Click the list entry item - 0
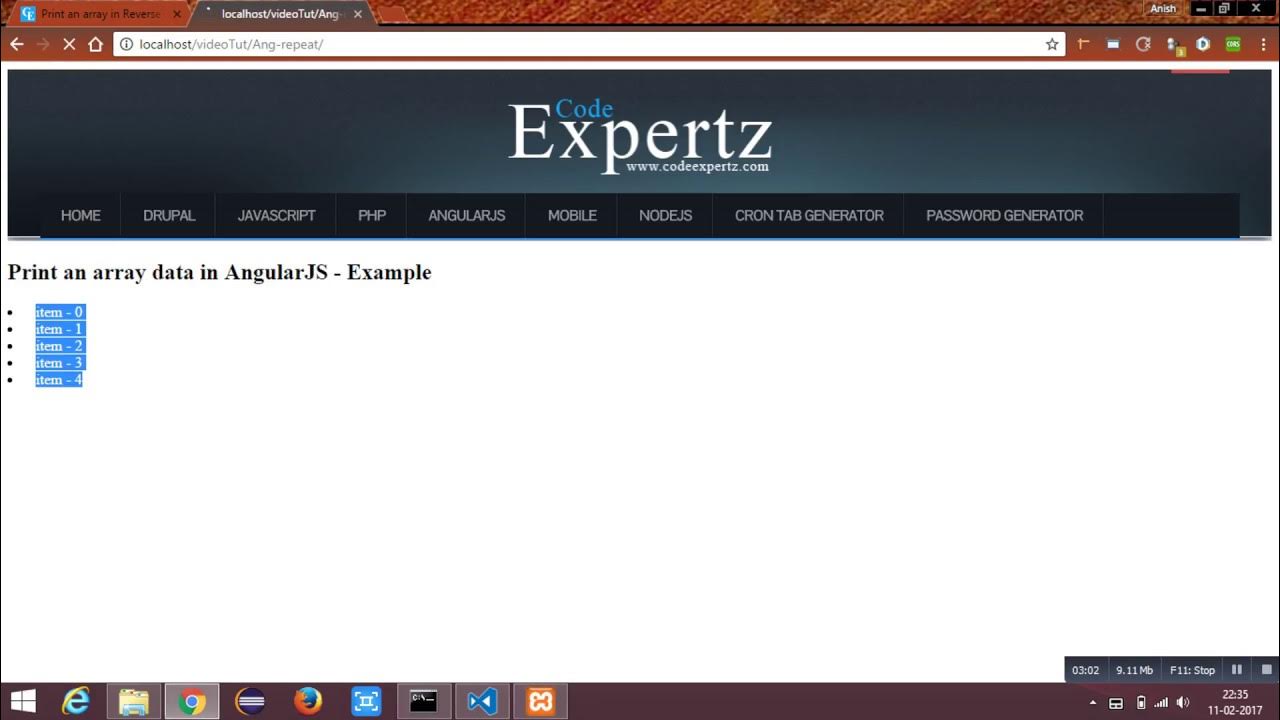This screenshot has width=1280, height=720. [60, 312]
